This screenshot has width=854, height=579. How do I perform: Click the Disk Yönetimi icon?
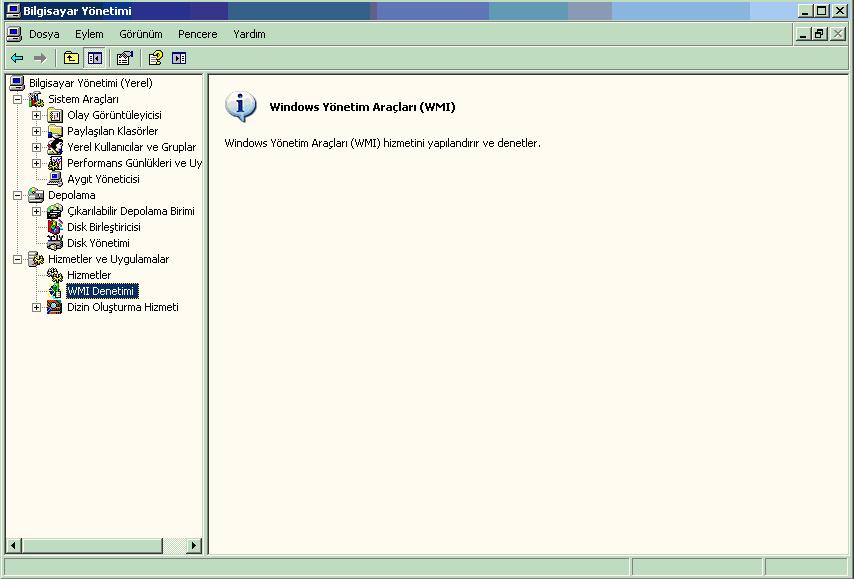(55, 243)
